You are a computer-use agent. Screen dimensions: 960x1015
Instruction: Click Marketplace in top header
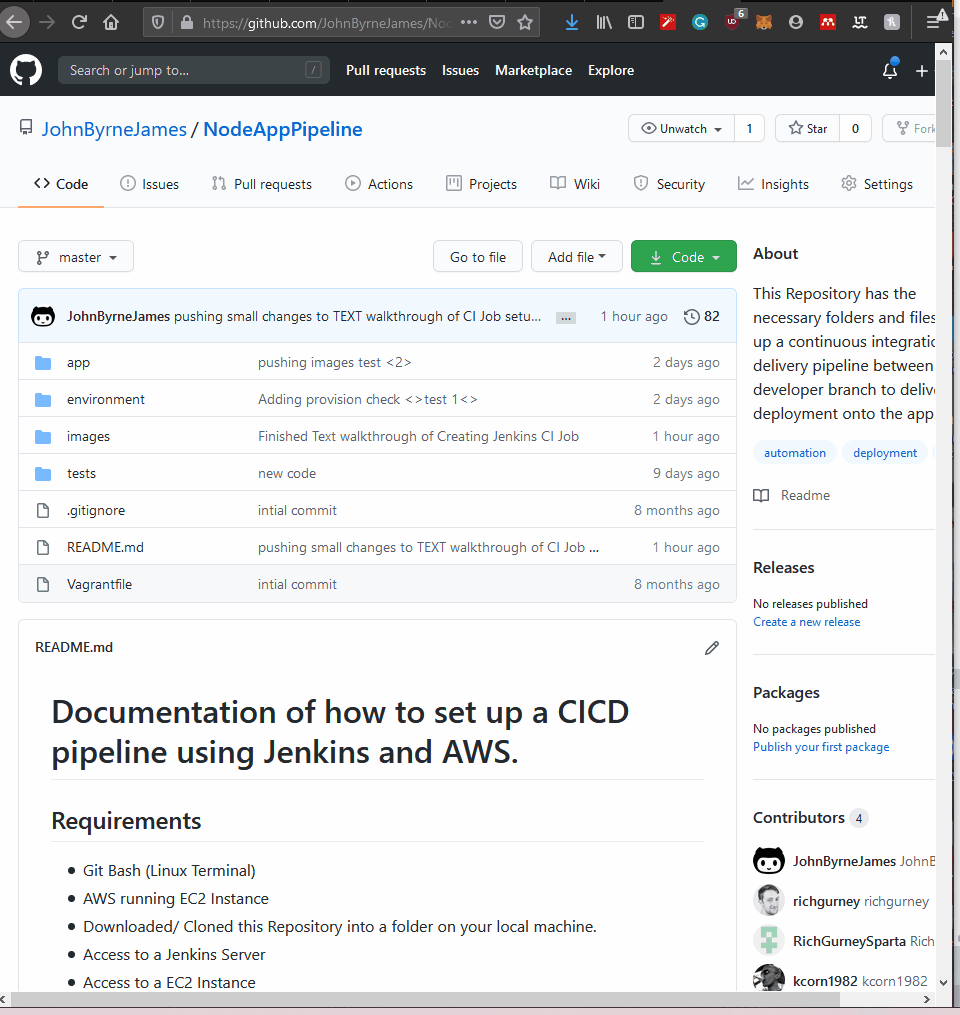tap(533, 70)
